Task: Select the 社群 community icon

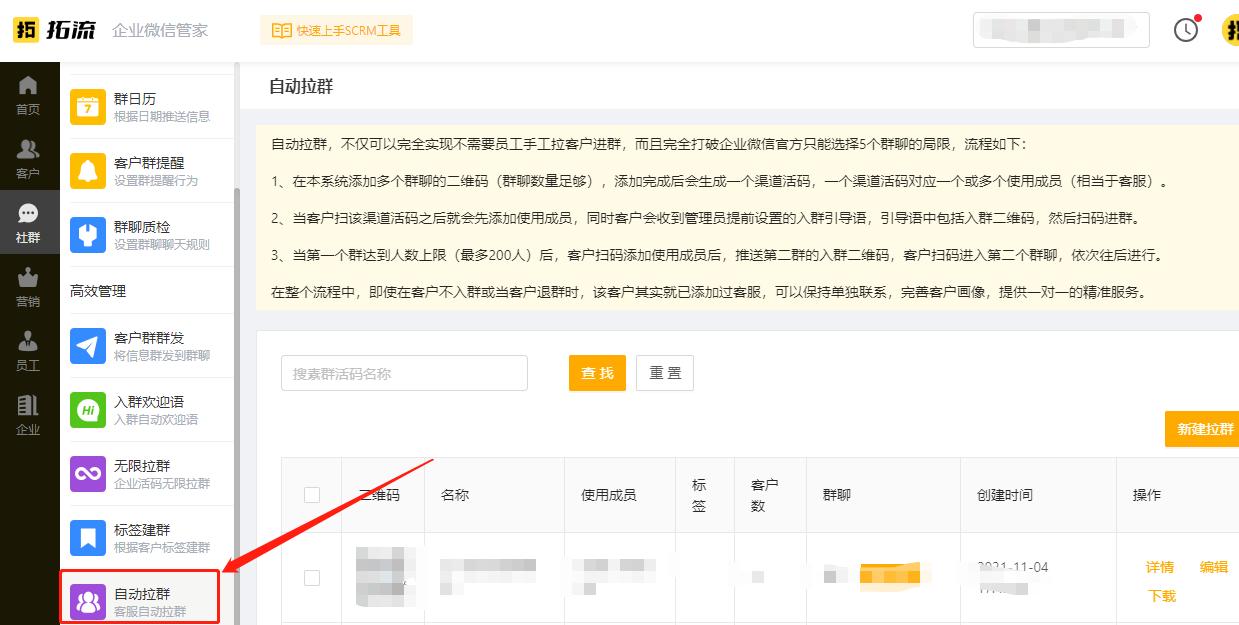Action: [29, 214]
